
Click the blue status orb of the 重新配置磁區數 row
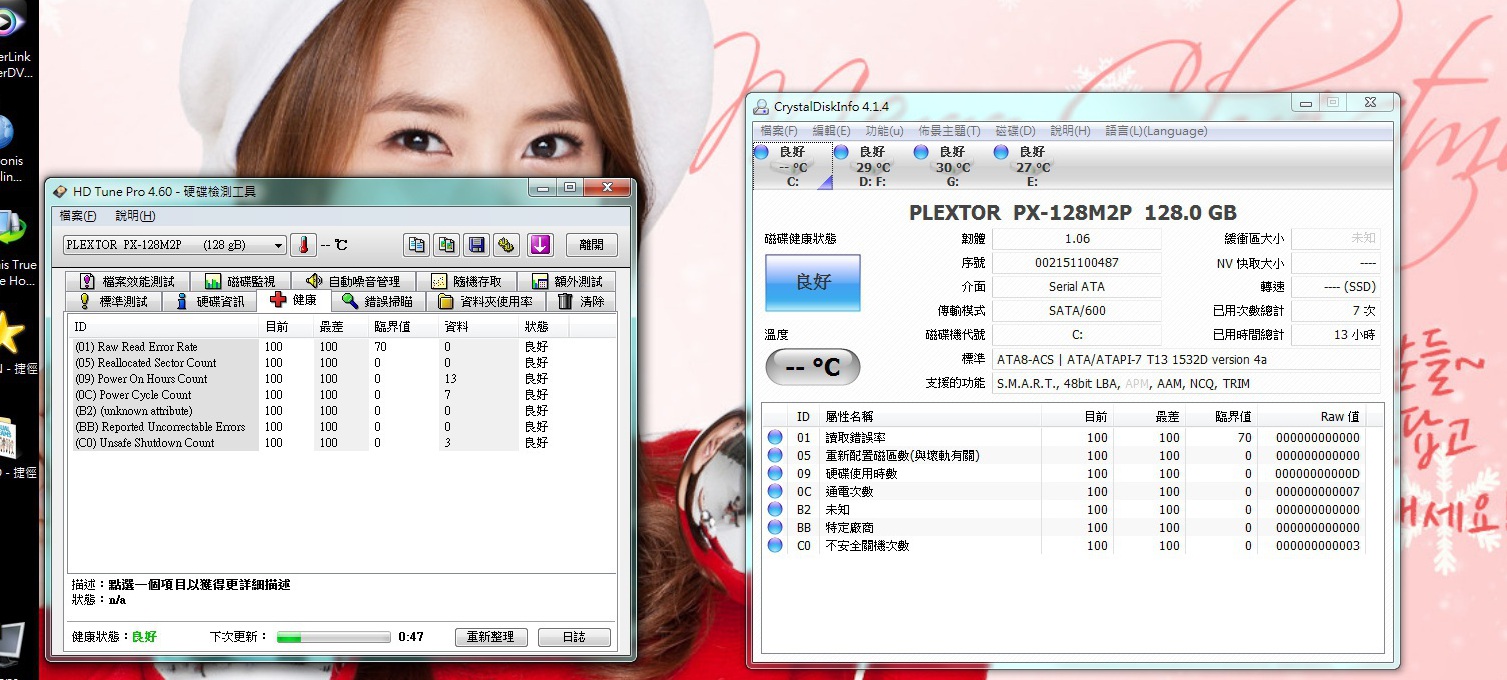[775, 455]
